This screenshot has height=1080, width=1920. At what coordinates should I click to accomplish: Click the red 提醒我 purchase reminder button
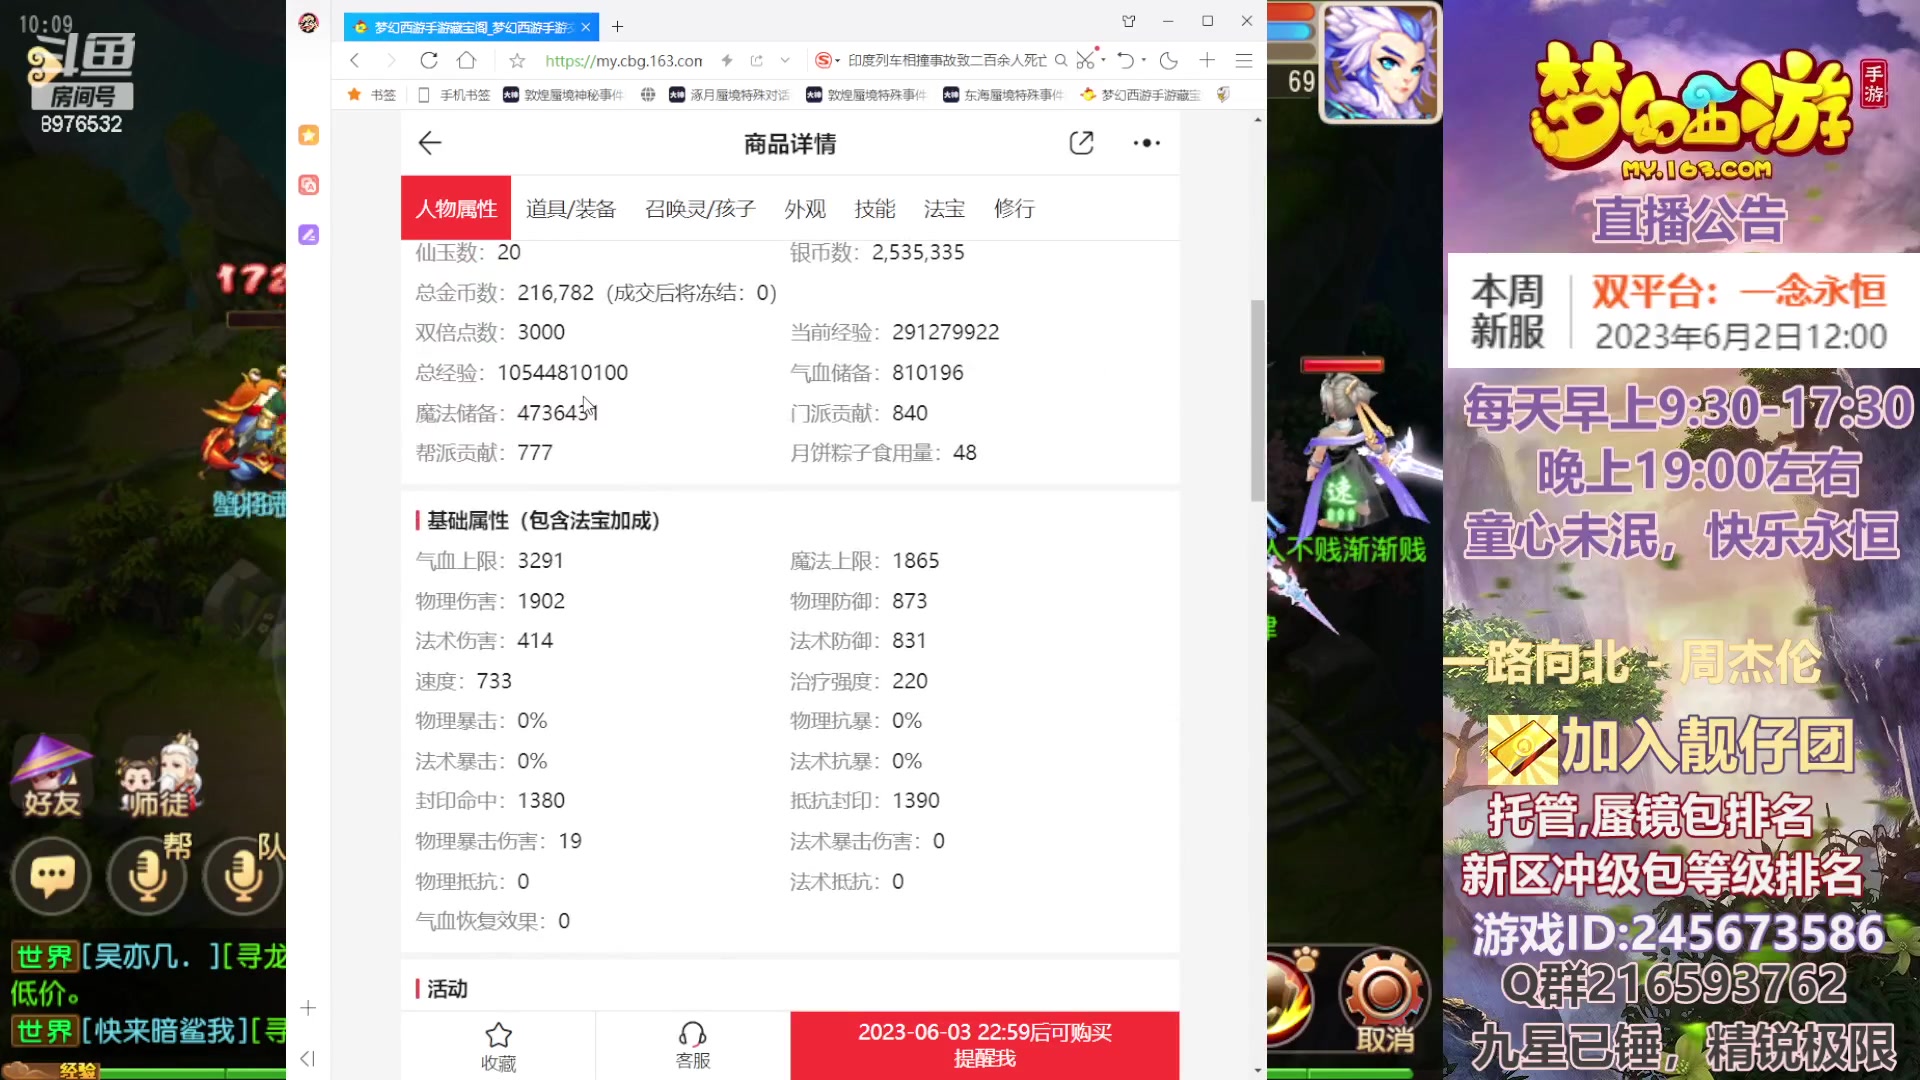pyautogui.click(x=985, y=1046)
